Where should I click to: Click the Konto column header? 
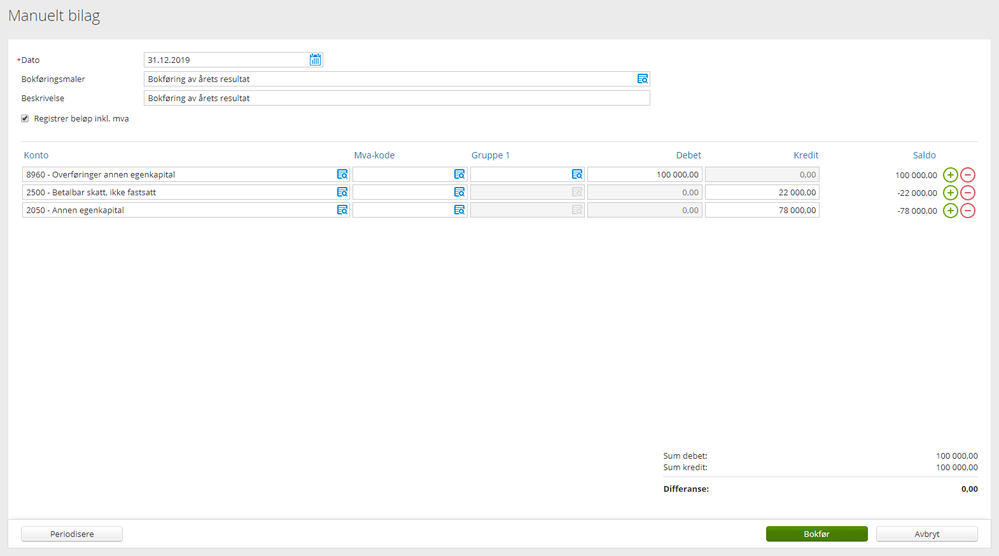coord(36,155)
